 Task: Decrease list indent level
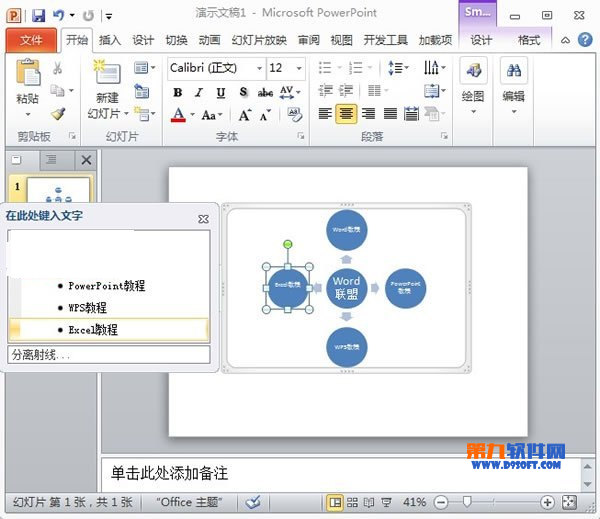[x=326, y=91]
